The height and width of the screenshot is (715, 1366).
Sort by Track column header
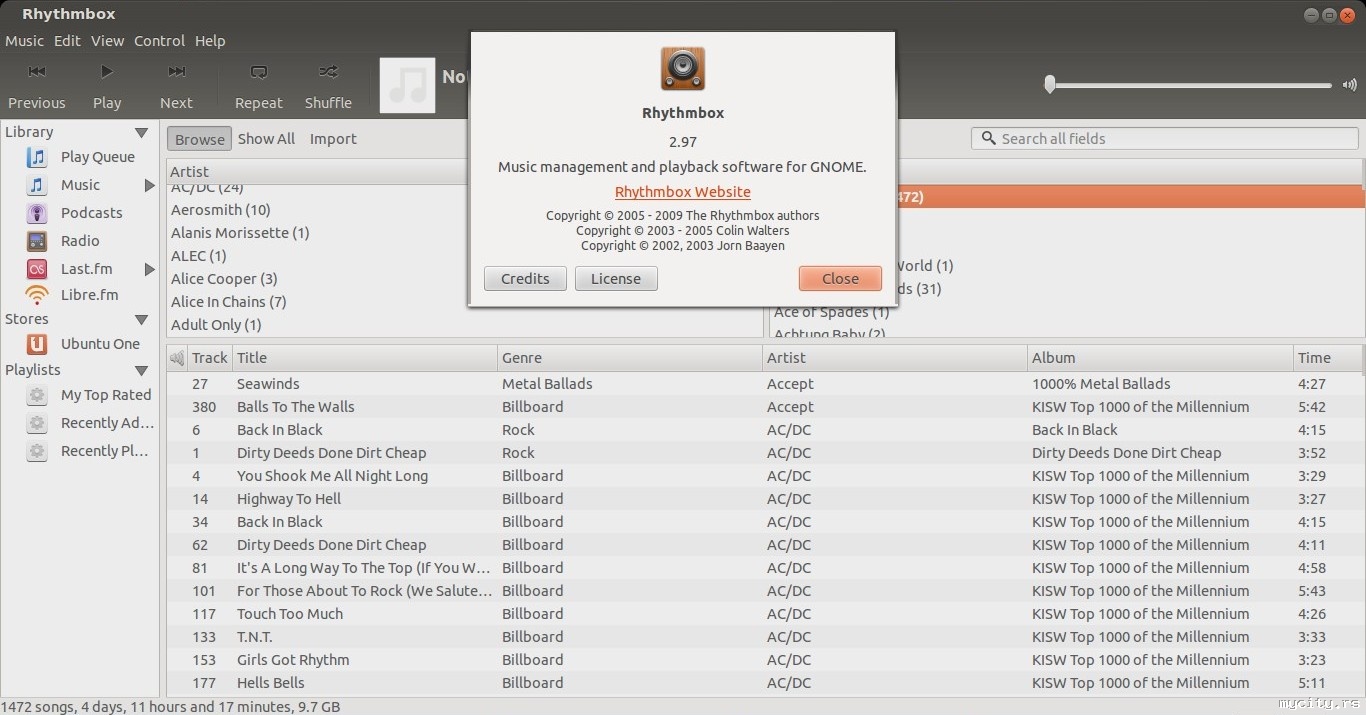[210, 358]
